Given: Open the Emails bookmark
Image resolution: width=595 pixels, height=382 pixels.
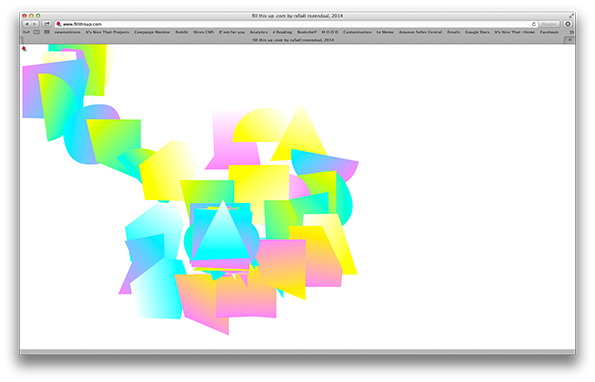Looking at the screenshot, I should [x=453, y=32].
